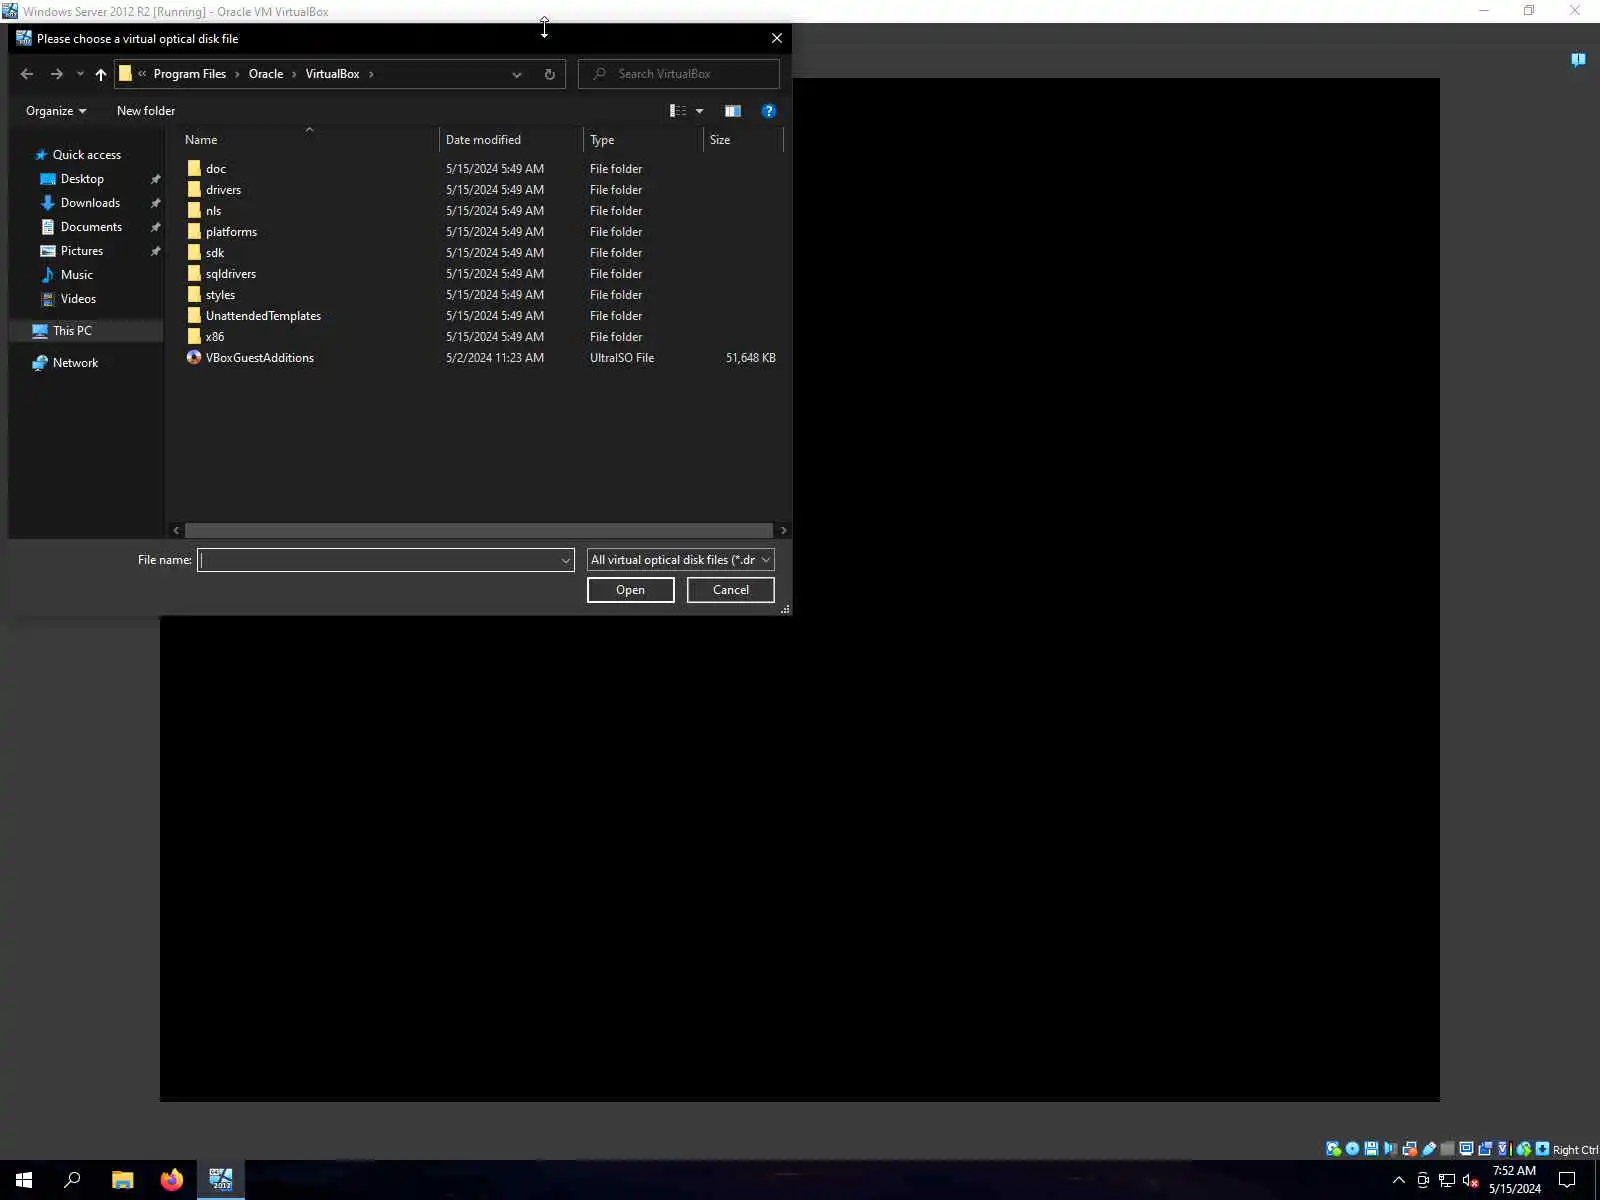The height and width of the screenshot is (1200, 1600).
Task: Open Music in the navigation pane
Action: pos(76,275)
